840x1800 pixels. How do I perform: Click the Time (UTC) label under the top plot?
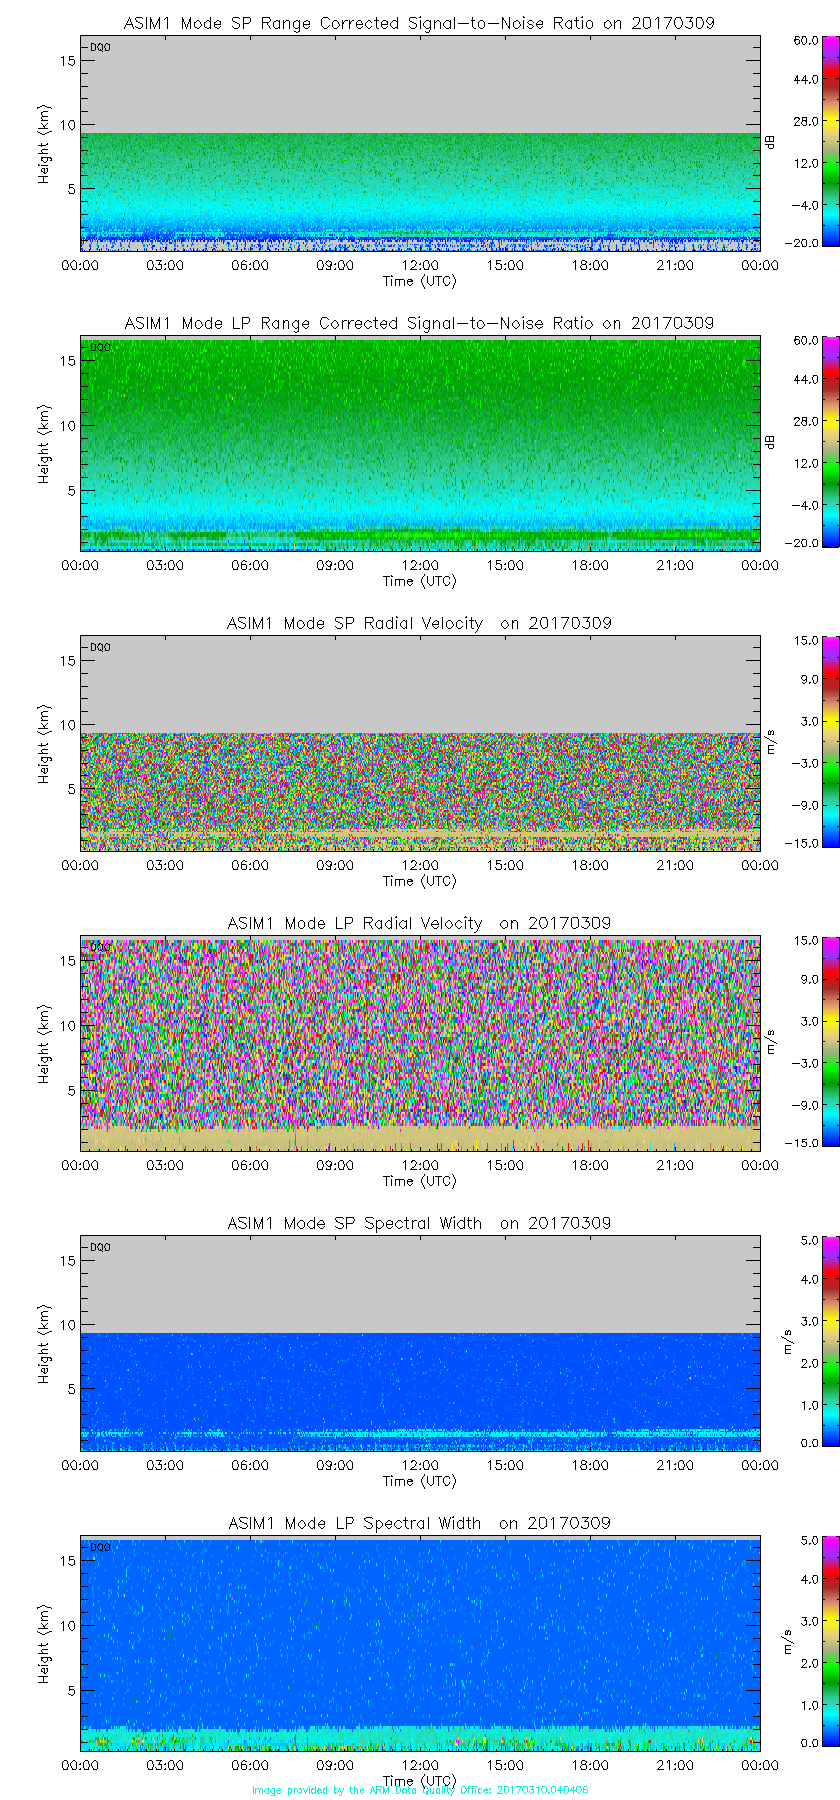pyautogui.click(x=419, y=281)
